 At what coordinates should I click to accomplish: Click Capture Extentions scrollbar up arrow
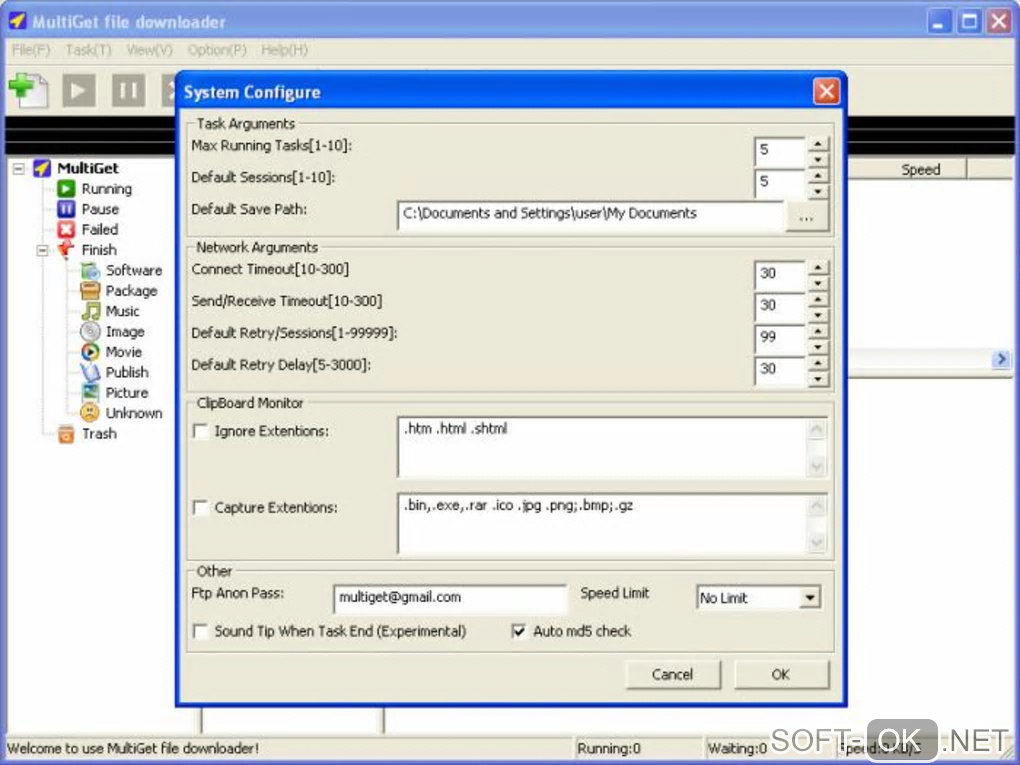(816, 505)
